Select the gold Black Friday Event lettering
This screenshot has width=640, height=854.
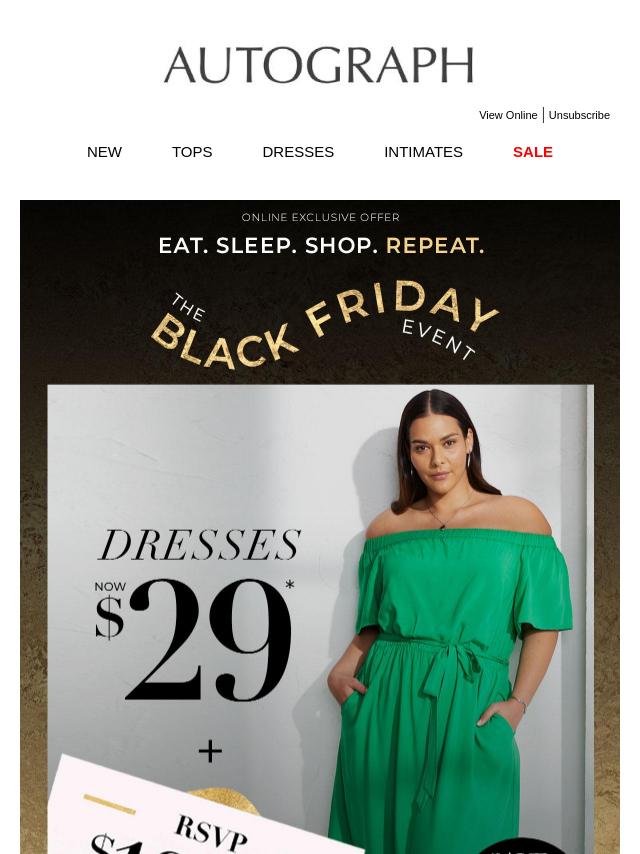(x=324, y=325)
